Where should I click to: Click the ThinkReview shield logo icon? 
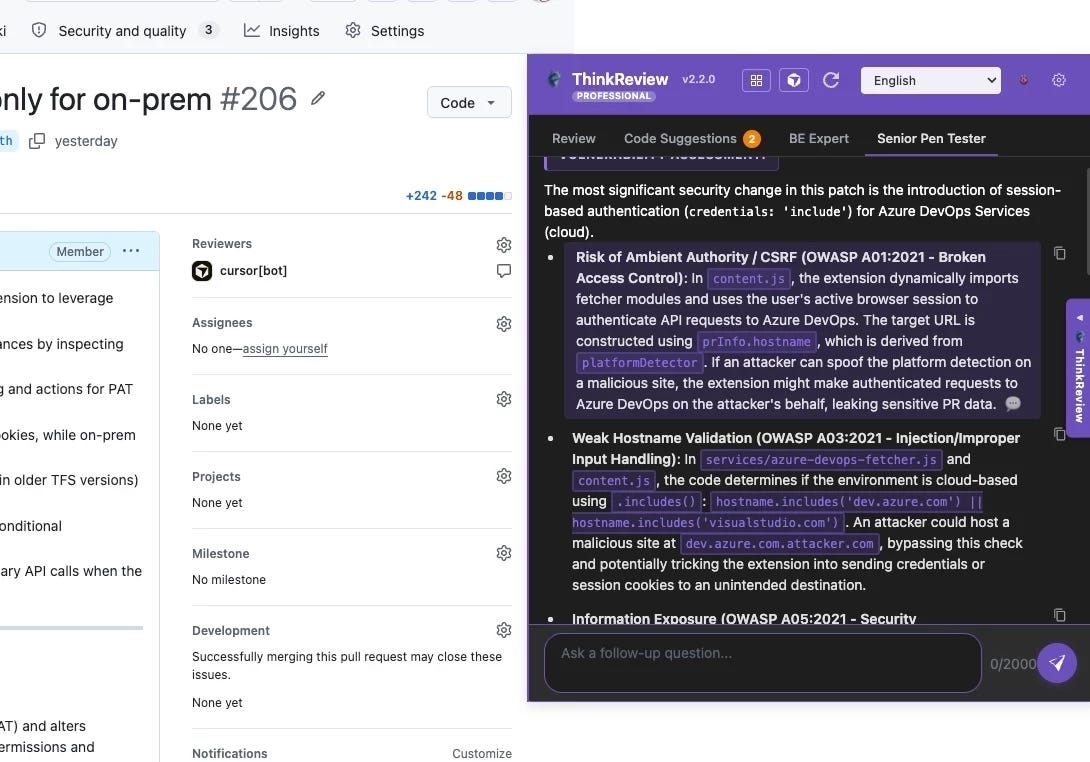point(794,80)
